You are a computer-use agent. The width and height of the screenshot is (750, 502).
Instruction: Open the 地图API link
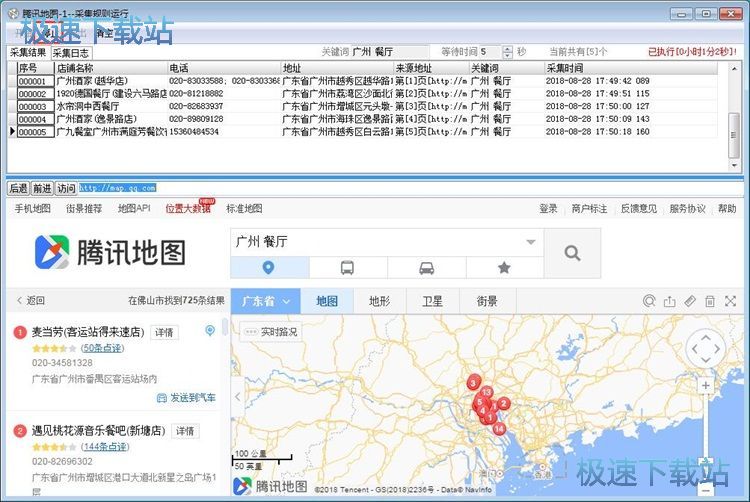[134, 208]
